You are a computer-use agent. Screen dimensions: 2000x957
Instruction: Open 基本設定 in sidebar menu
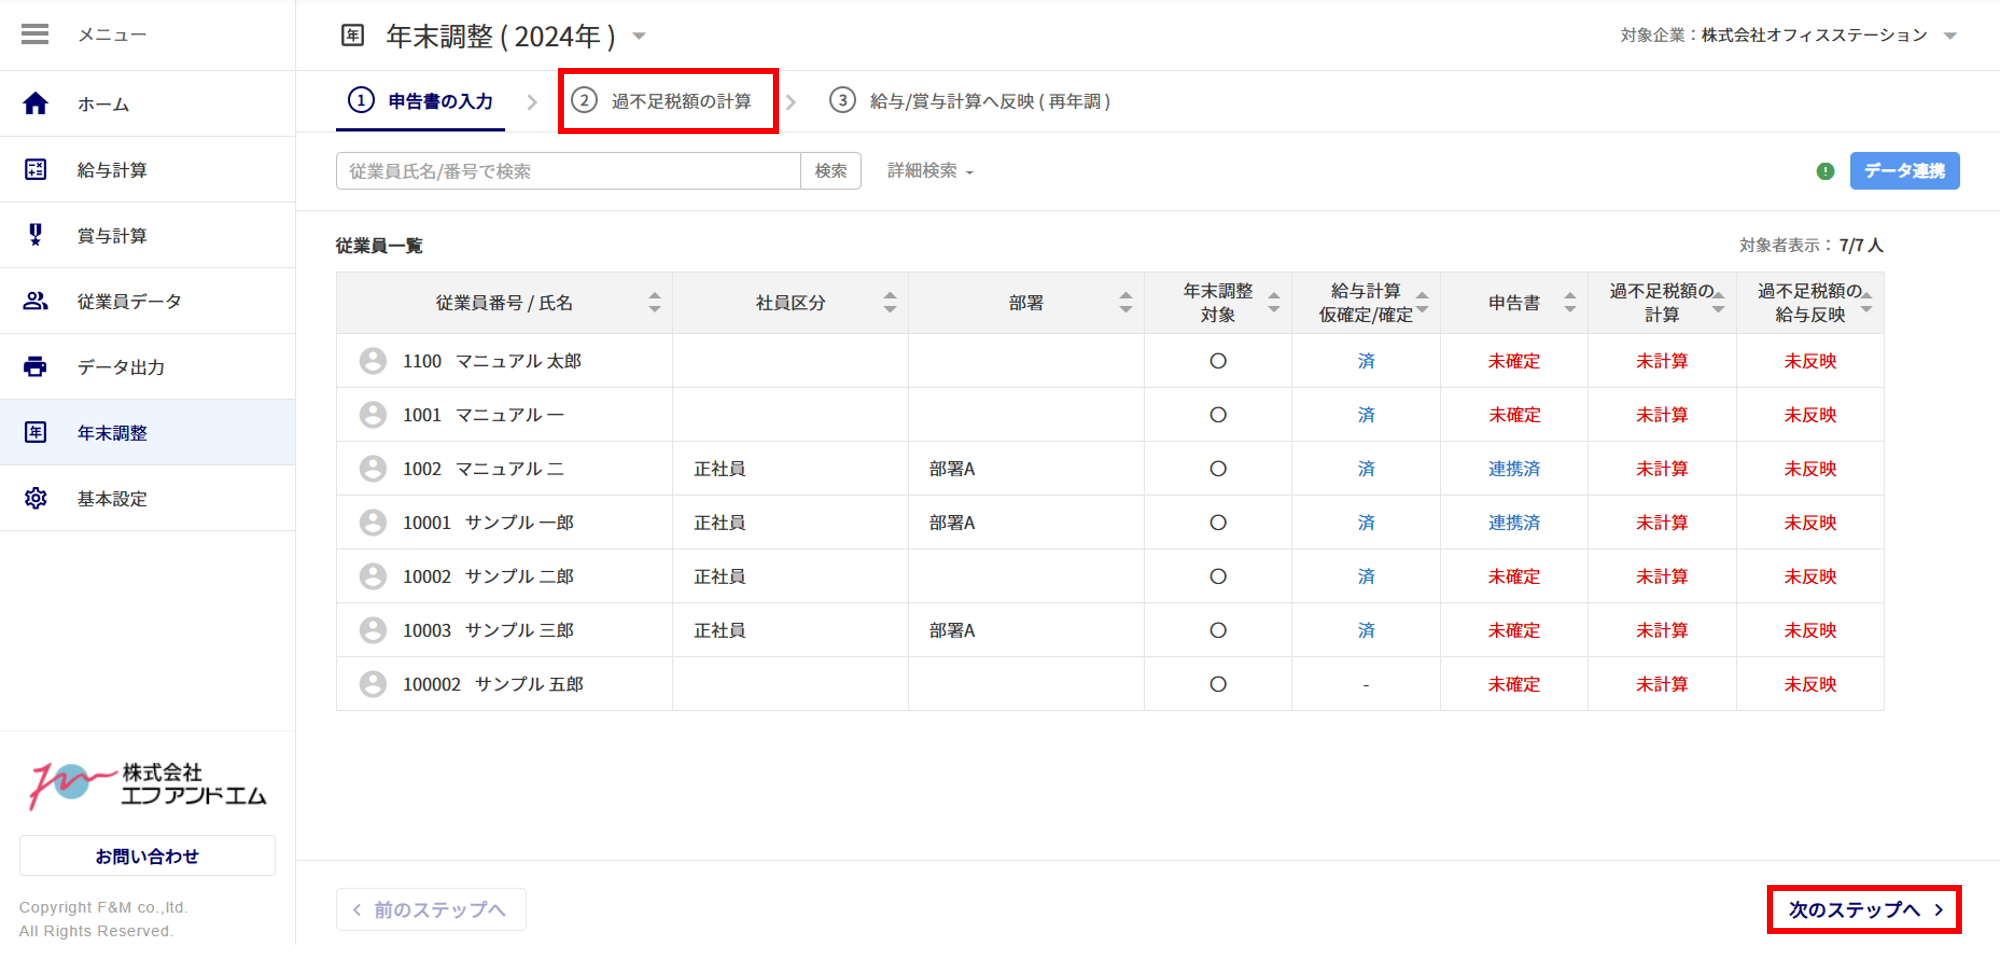point(147,498)
